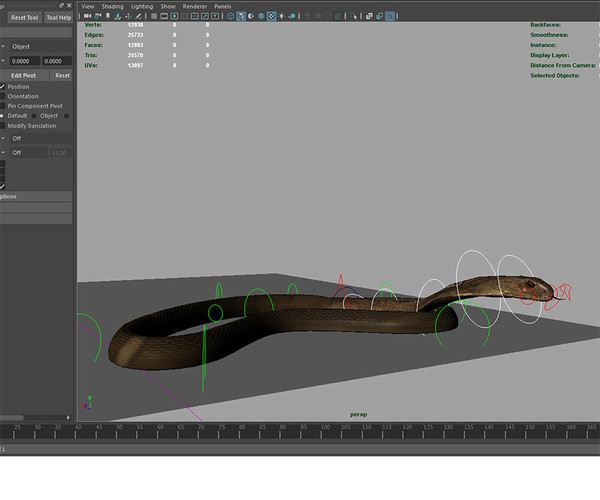This screenshot has height=500, width=600.
Task: Open the Lighting menu
Action: click(x=142, y=7)
